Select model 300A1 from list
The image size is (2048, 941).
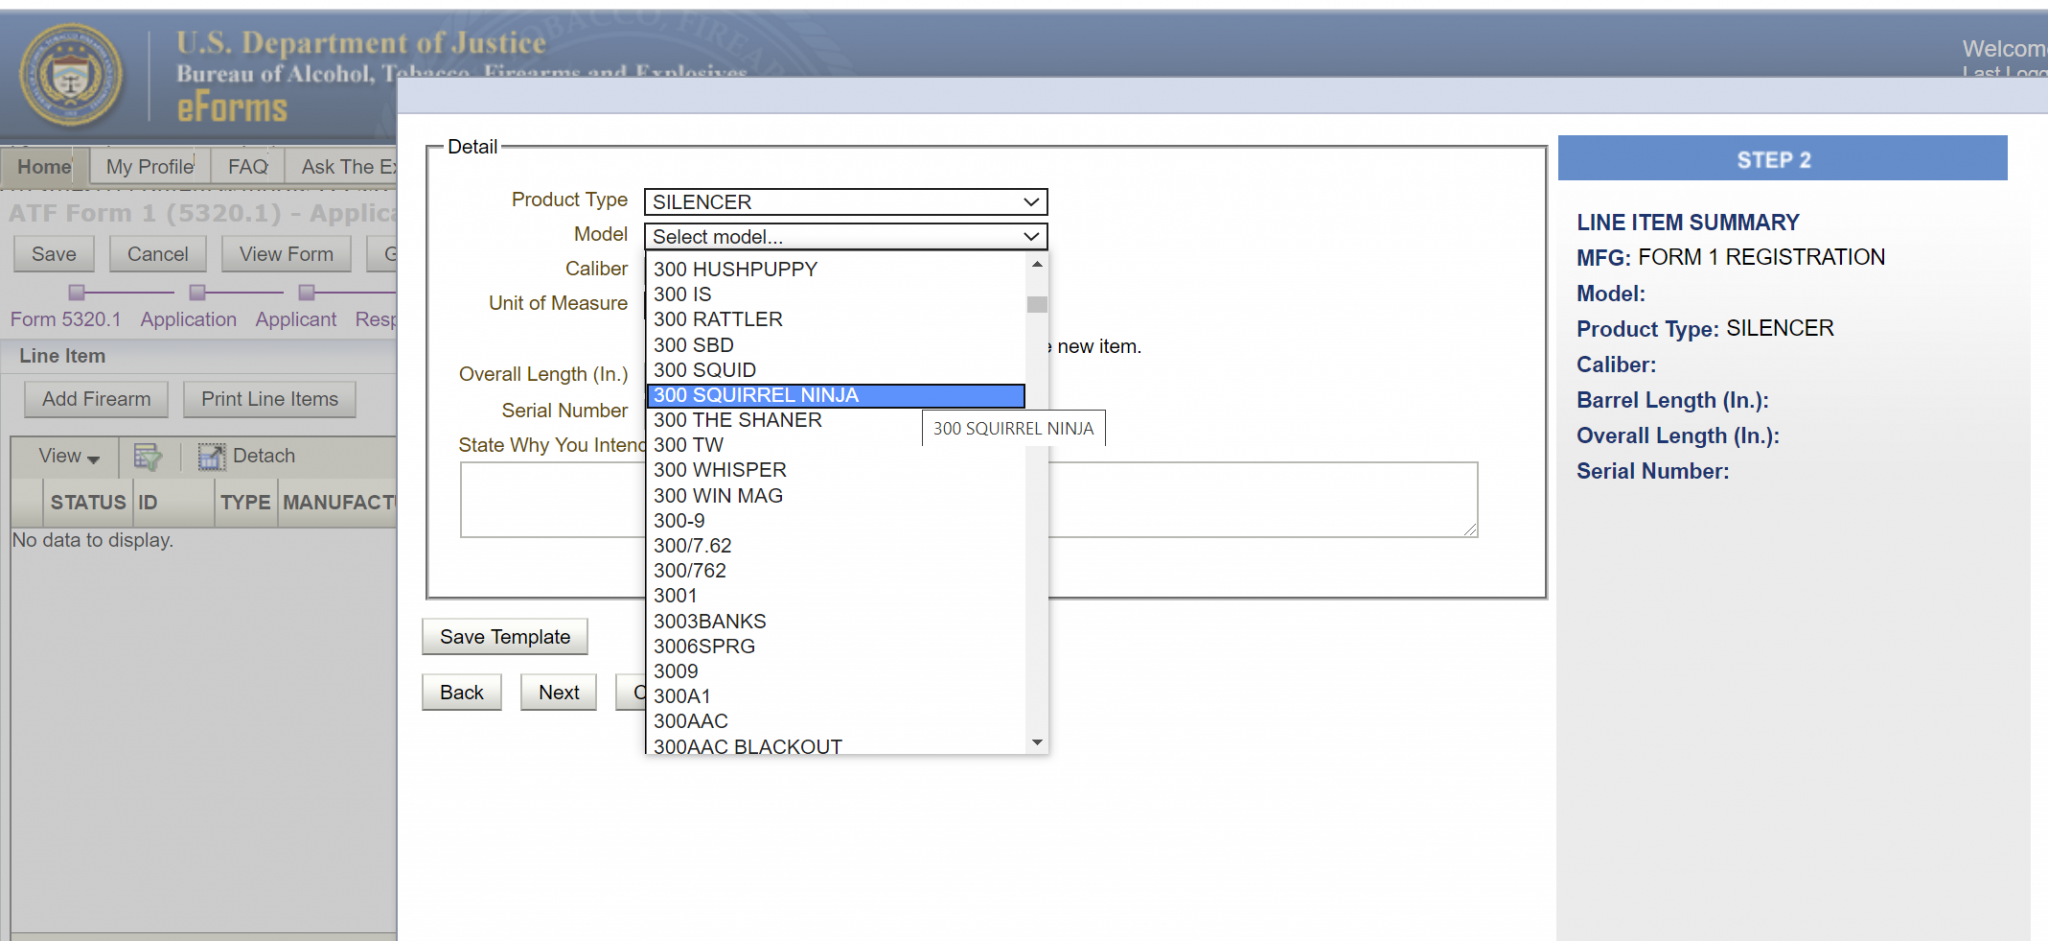(836, 696)
